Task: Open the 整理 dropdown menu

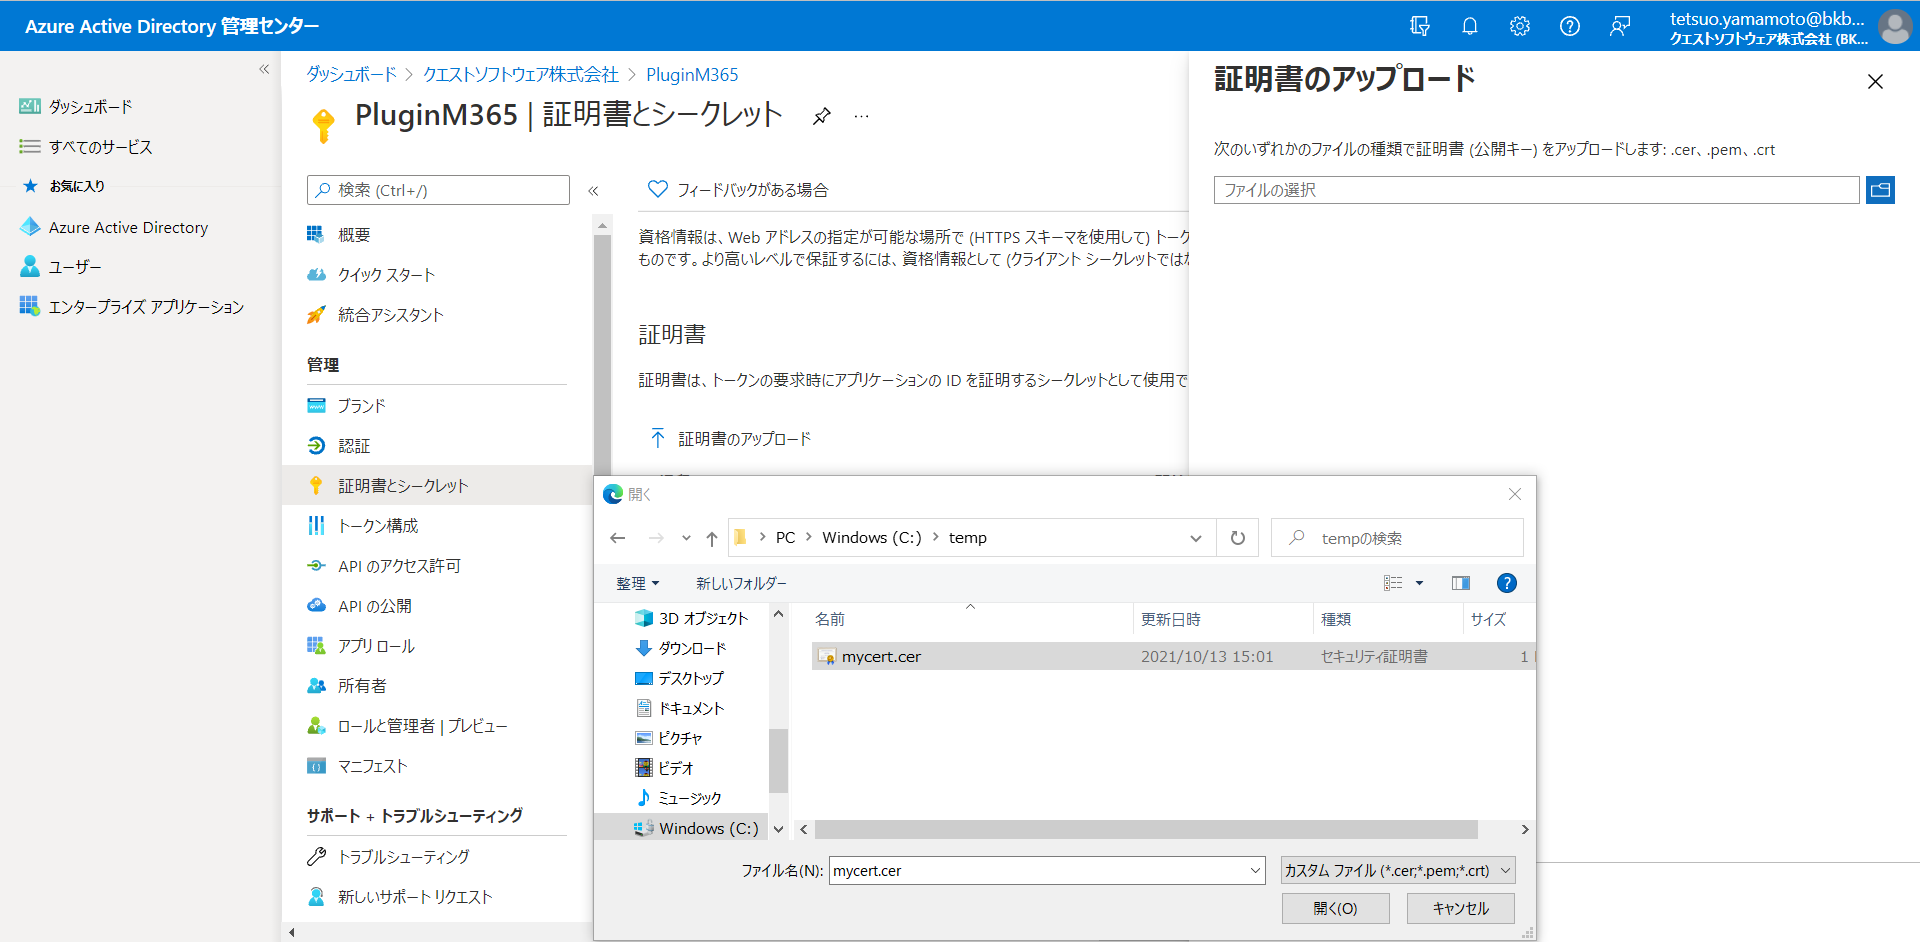Action: coord(637,583)
